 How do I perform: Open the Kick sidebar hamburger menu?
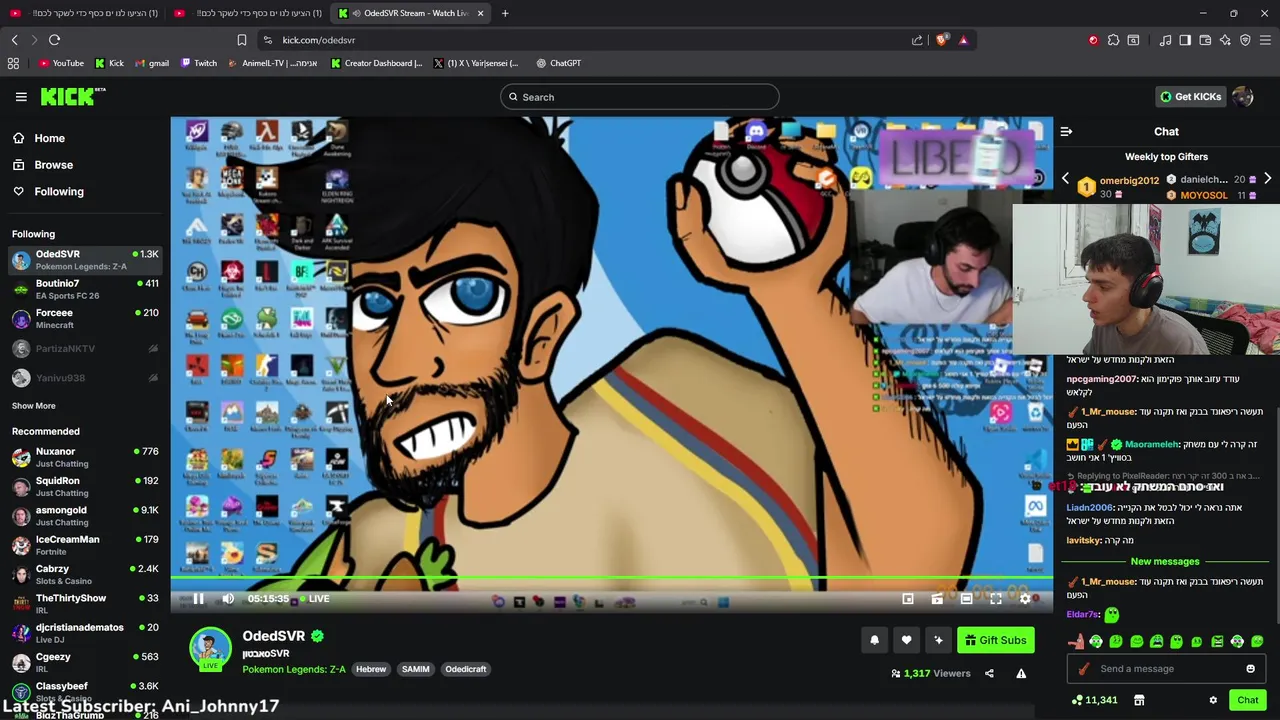point(21,97)
